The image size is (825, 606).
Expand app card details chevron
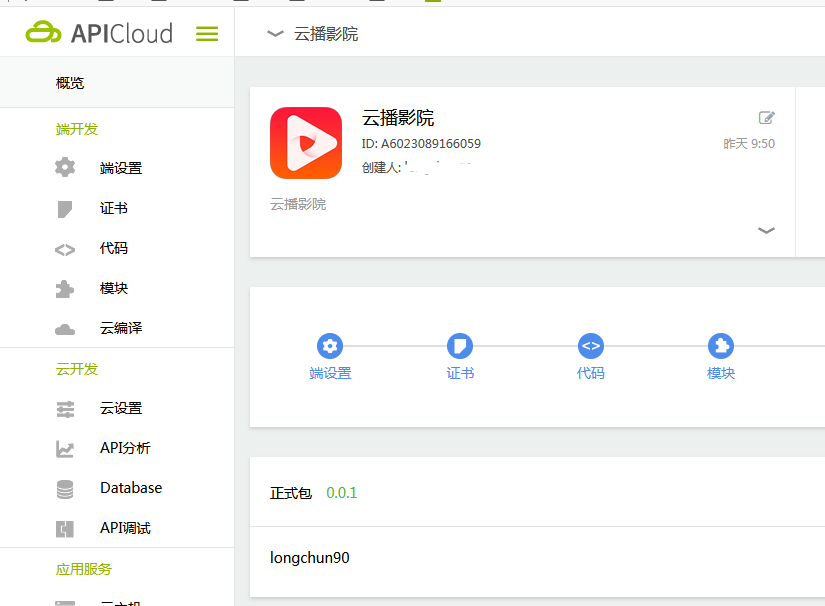click(x=766, y=230)
